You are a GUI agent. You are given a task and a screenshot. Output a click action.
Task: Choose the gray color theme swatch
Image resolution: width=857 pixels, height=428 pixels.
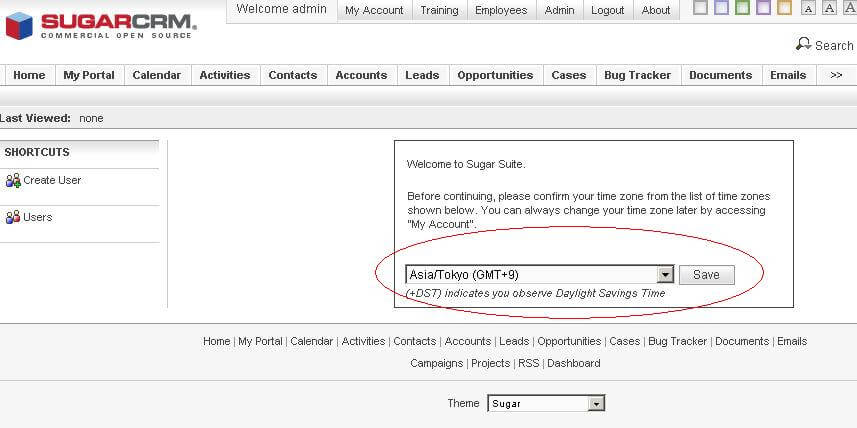pos(700,9)
